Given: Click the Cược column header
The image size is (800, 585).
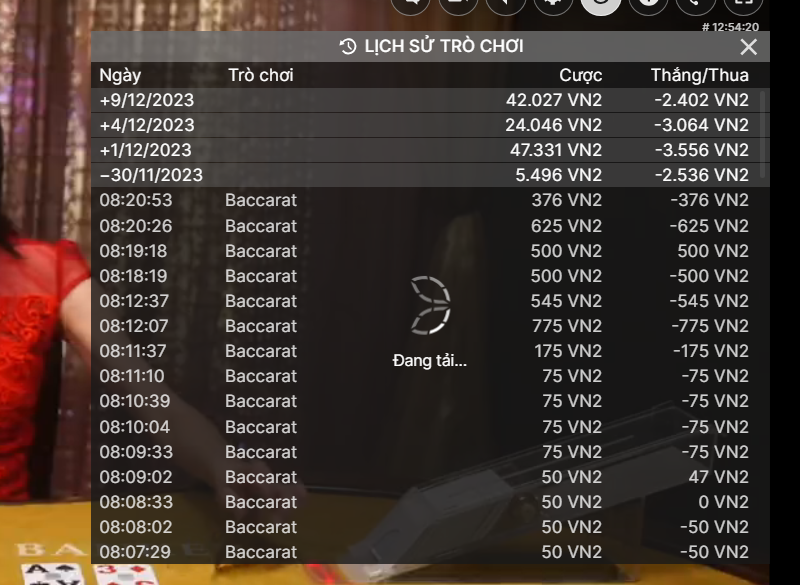Looking at the screenshot, I should [x=581, y=75].
